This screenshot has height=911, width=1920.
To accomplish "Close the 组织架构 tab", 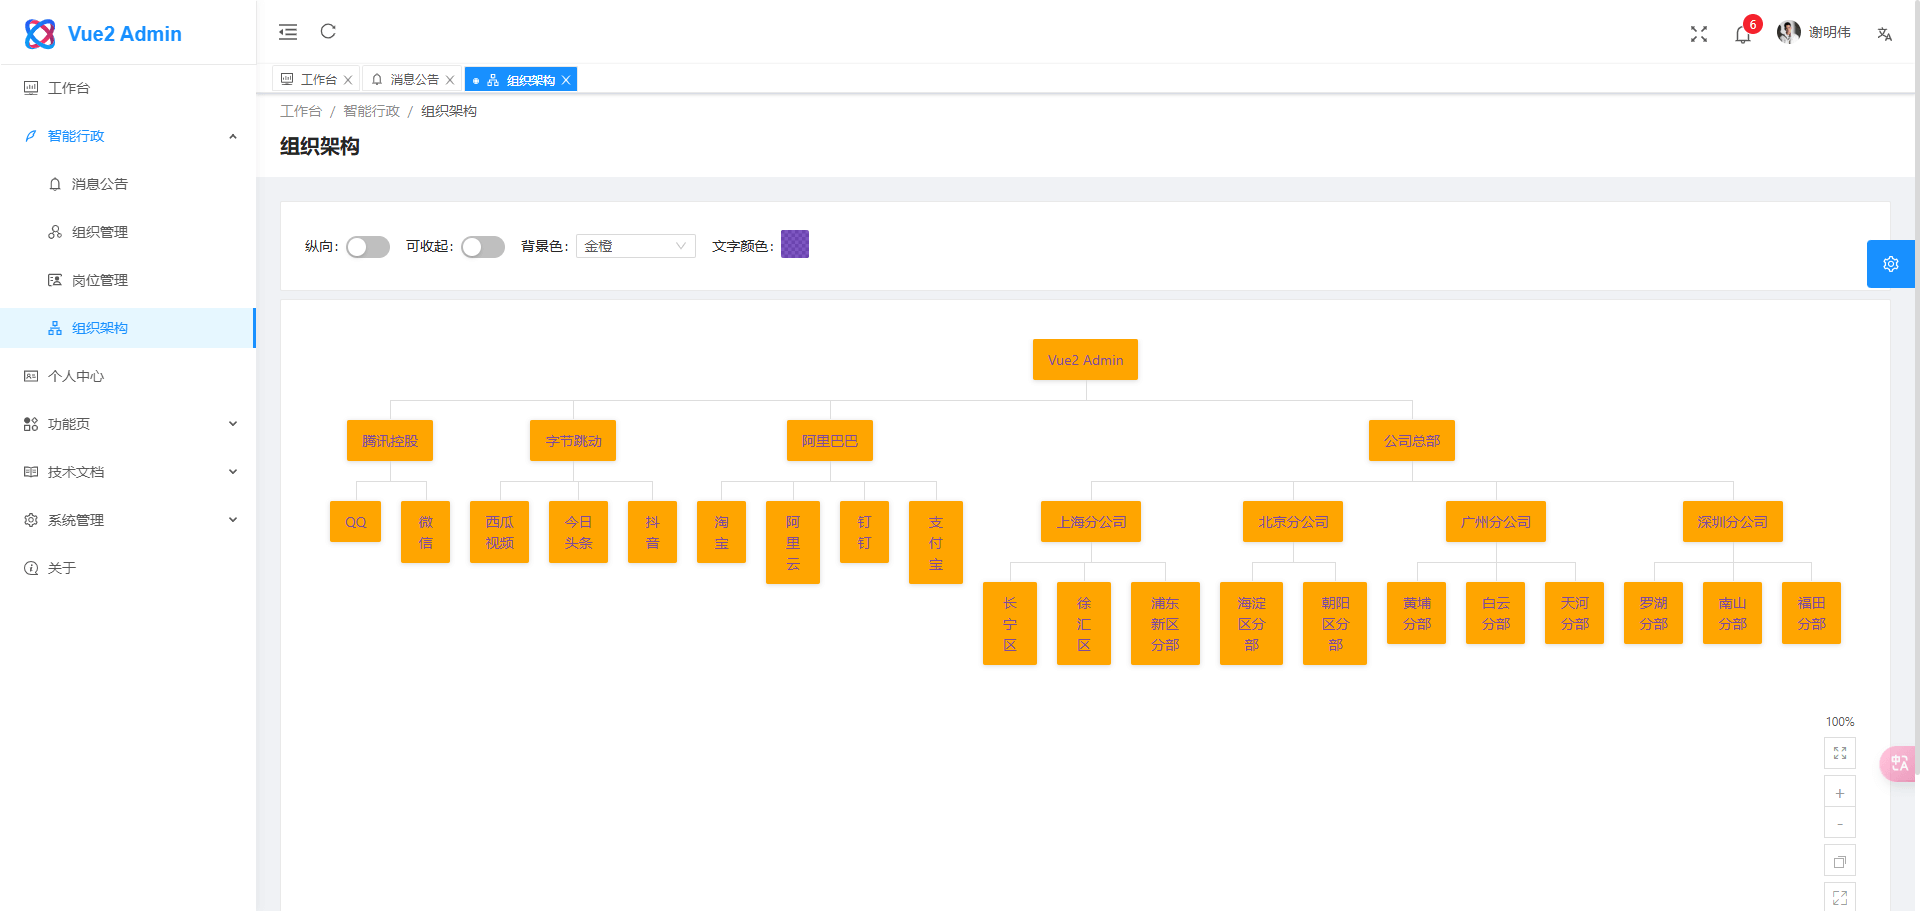I will click(x=566, y=80).
